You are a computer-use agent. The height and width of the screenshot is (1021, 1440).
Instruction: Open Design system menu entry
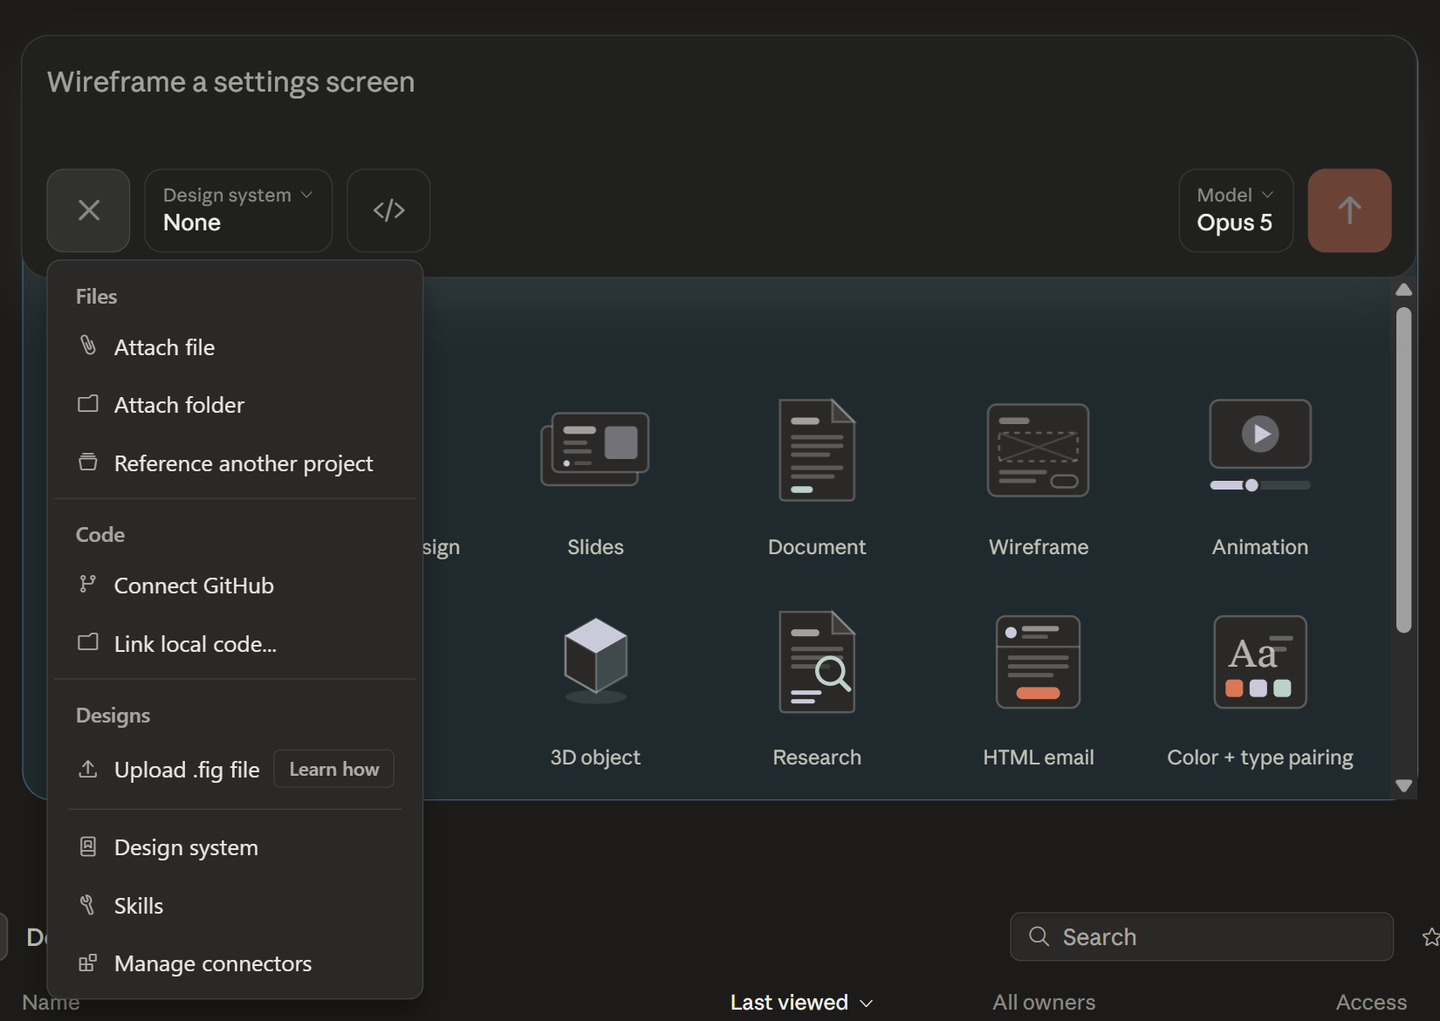(235, 847)
